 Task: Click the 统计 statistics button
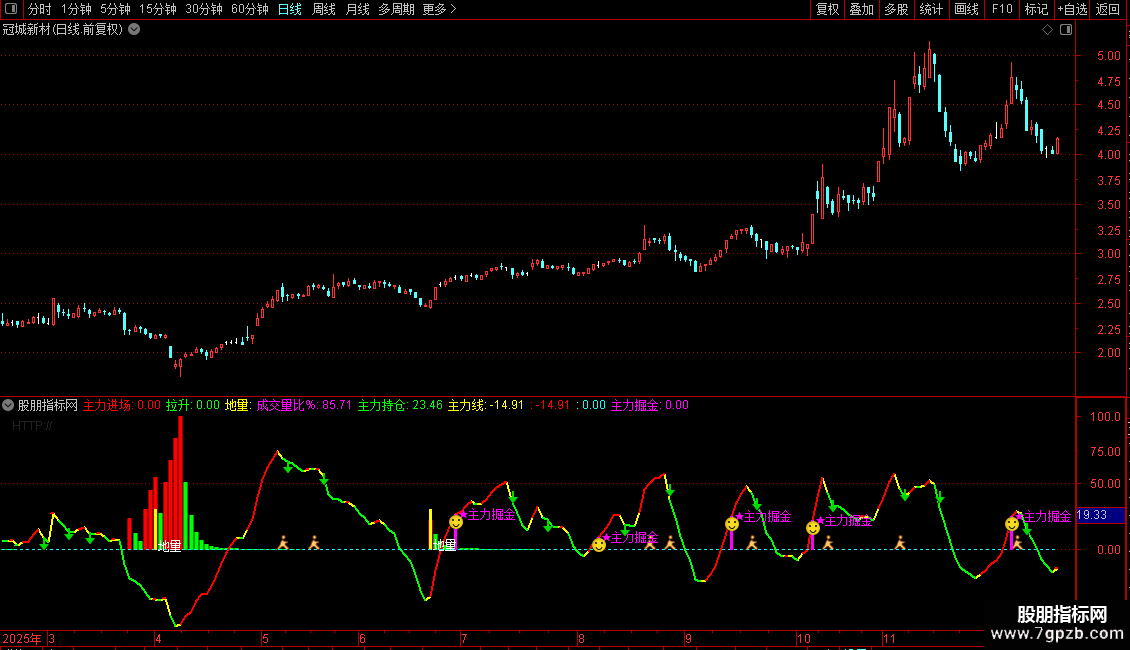[x=931, y=9]
